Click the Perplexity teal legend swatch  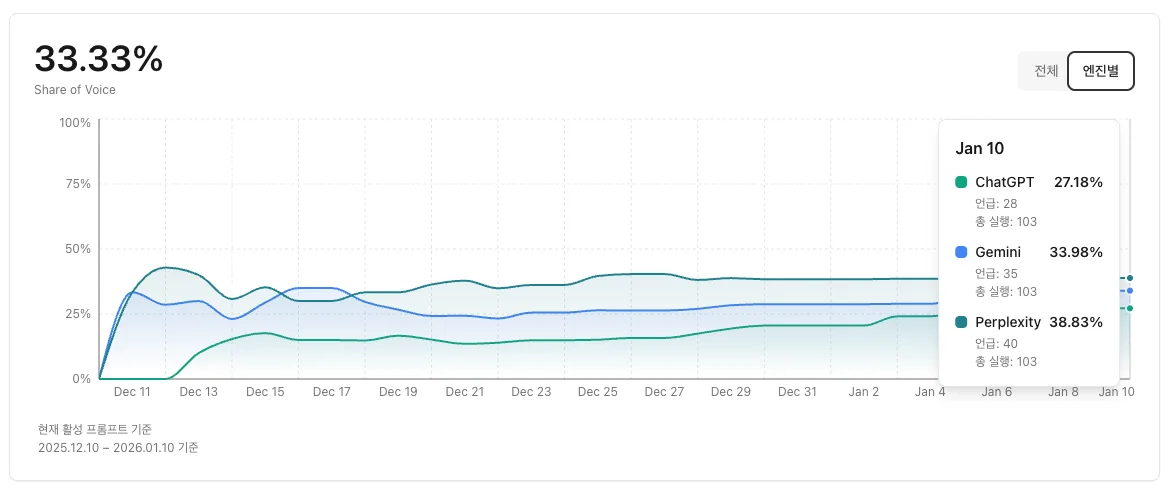coord(962,322)
